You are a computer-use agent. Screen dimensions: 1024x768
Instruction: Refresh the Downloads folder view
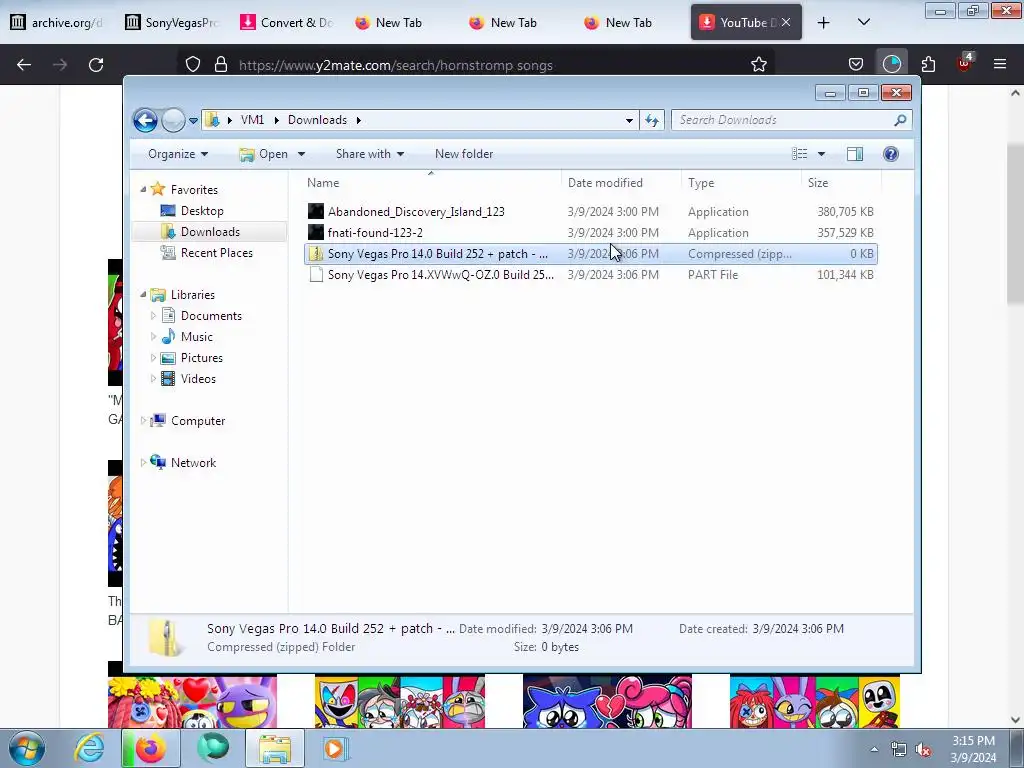(652, 120)
